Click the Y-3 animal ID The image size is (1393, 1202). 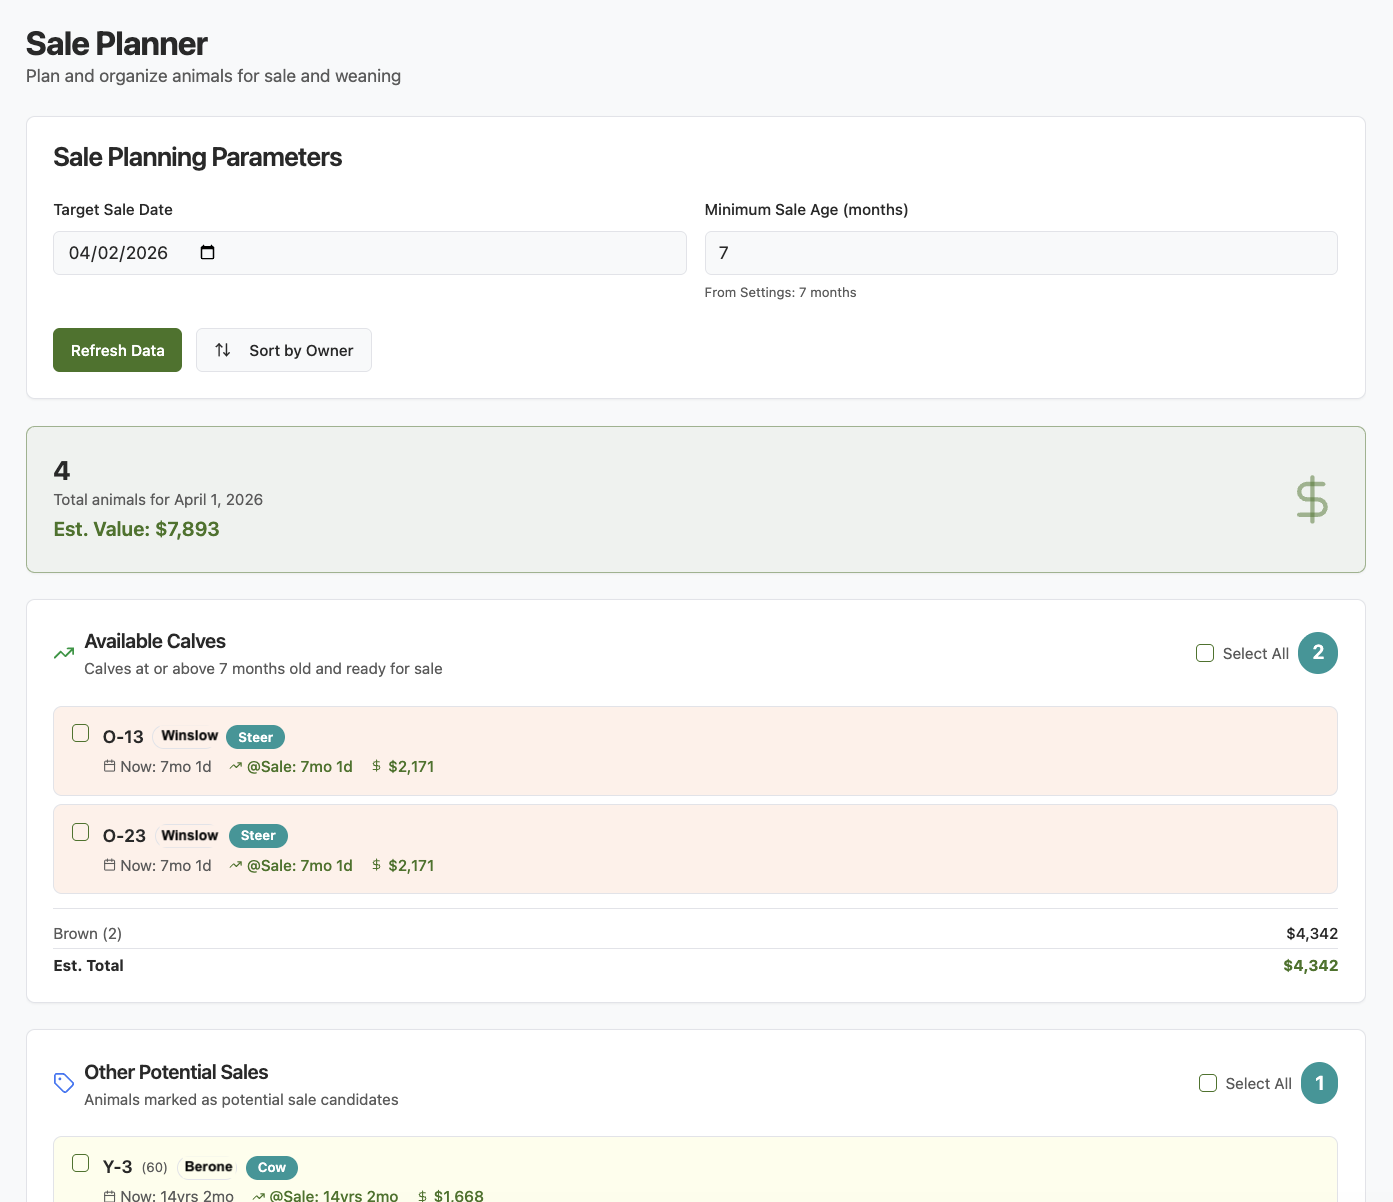pyautogui.click(x=117, y=1167)
